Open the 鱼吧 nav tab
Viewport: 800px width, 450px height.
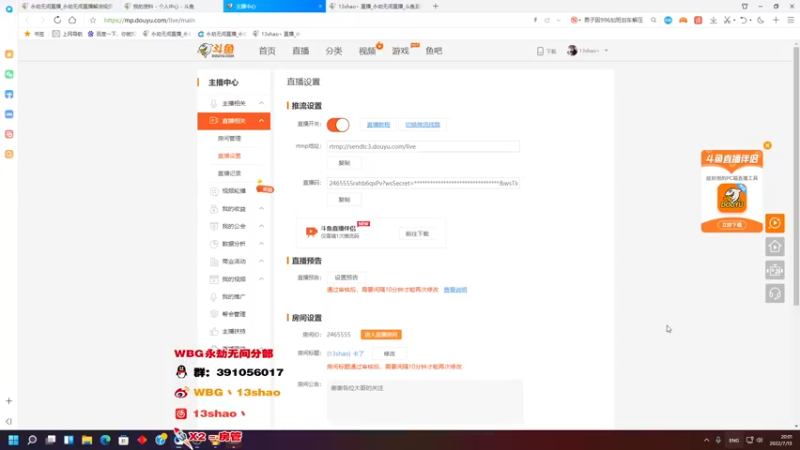click(434, 51)
